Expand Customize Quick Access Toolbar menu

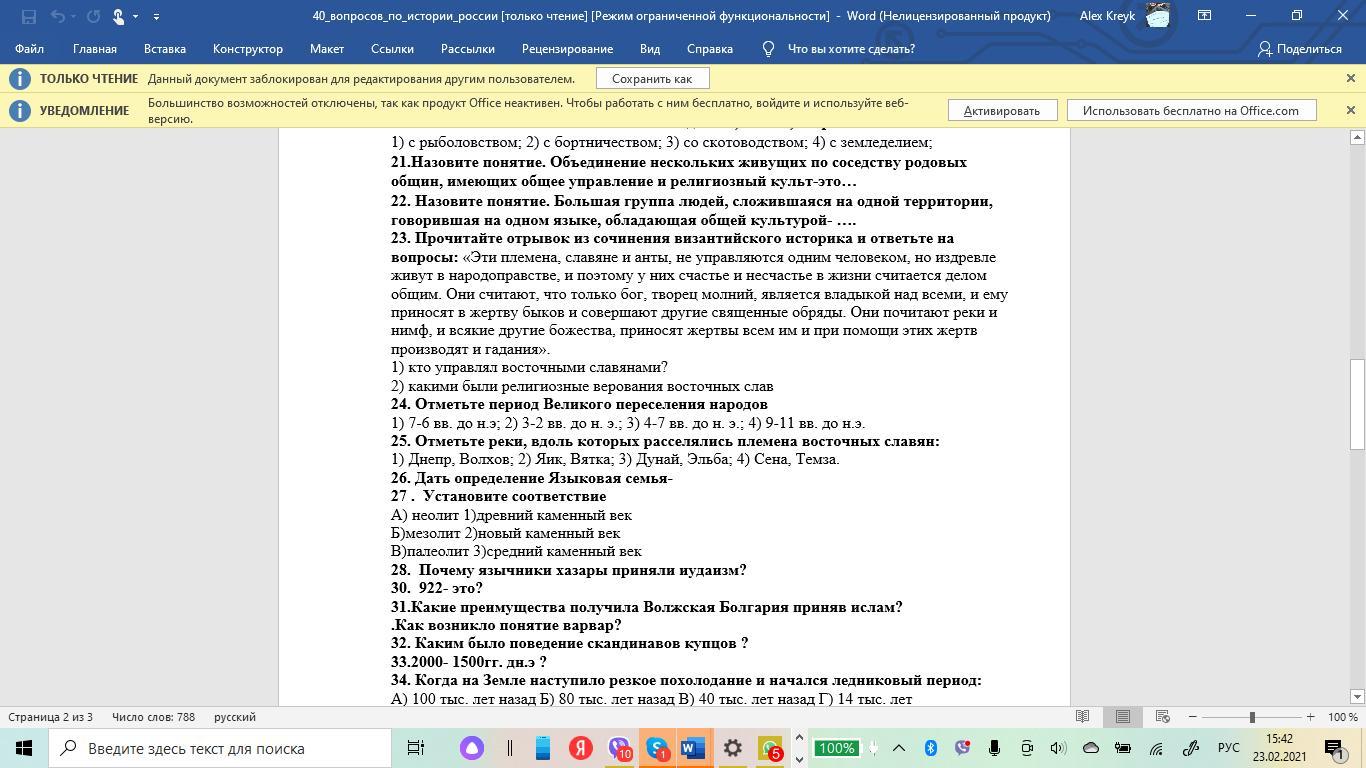pyautogui.click(x=156, y=16)
